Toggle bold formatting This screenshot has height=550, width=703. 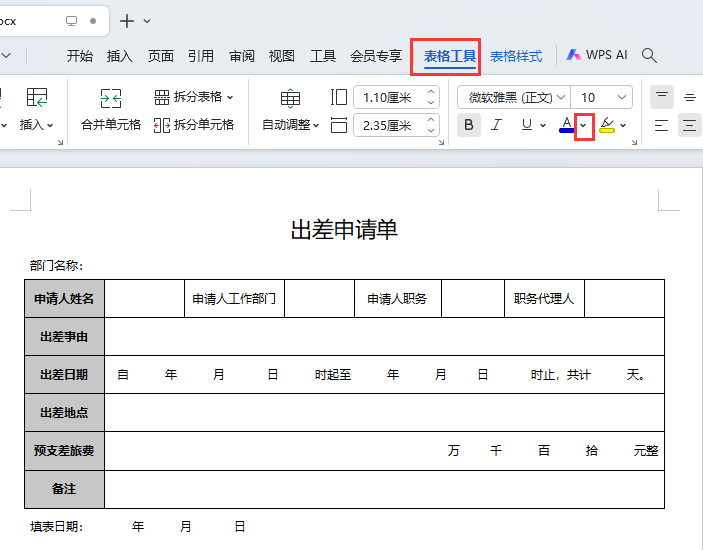[x=468, y=125]
